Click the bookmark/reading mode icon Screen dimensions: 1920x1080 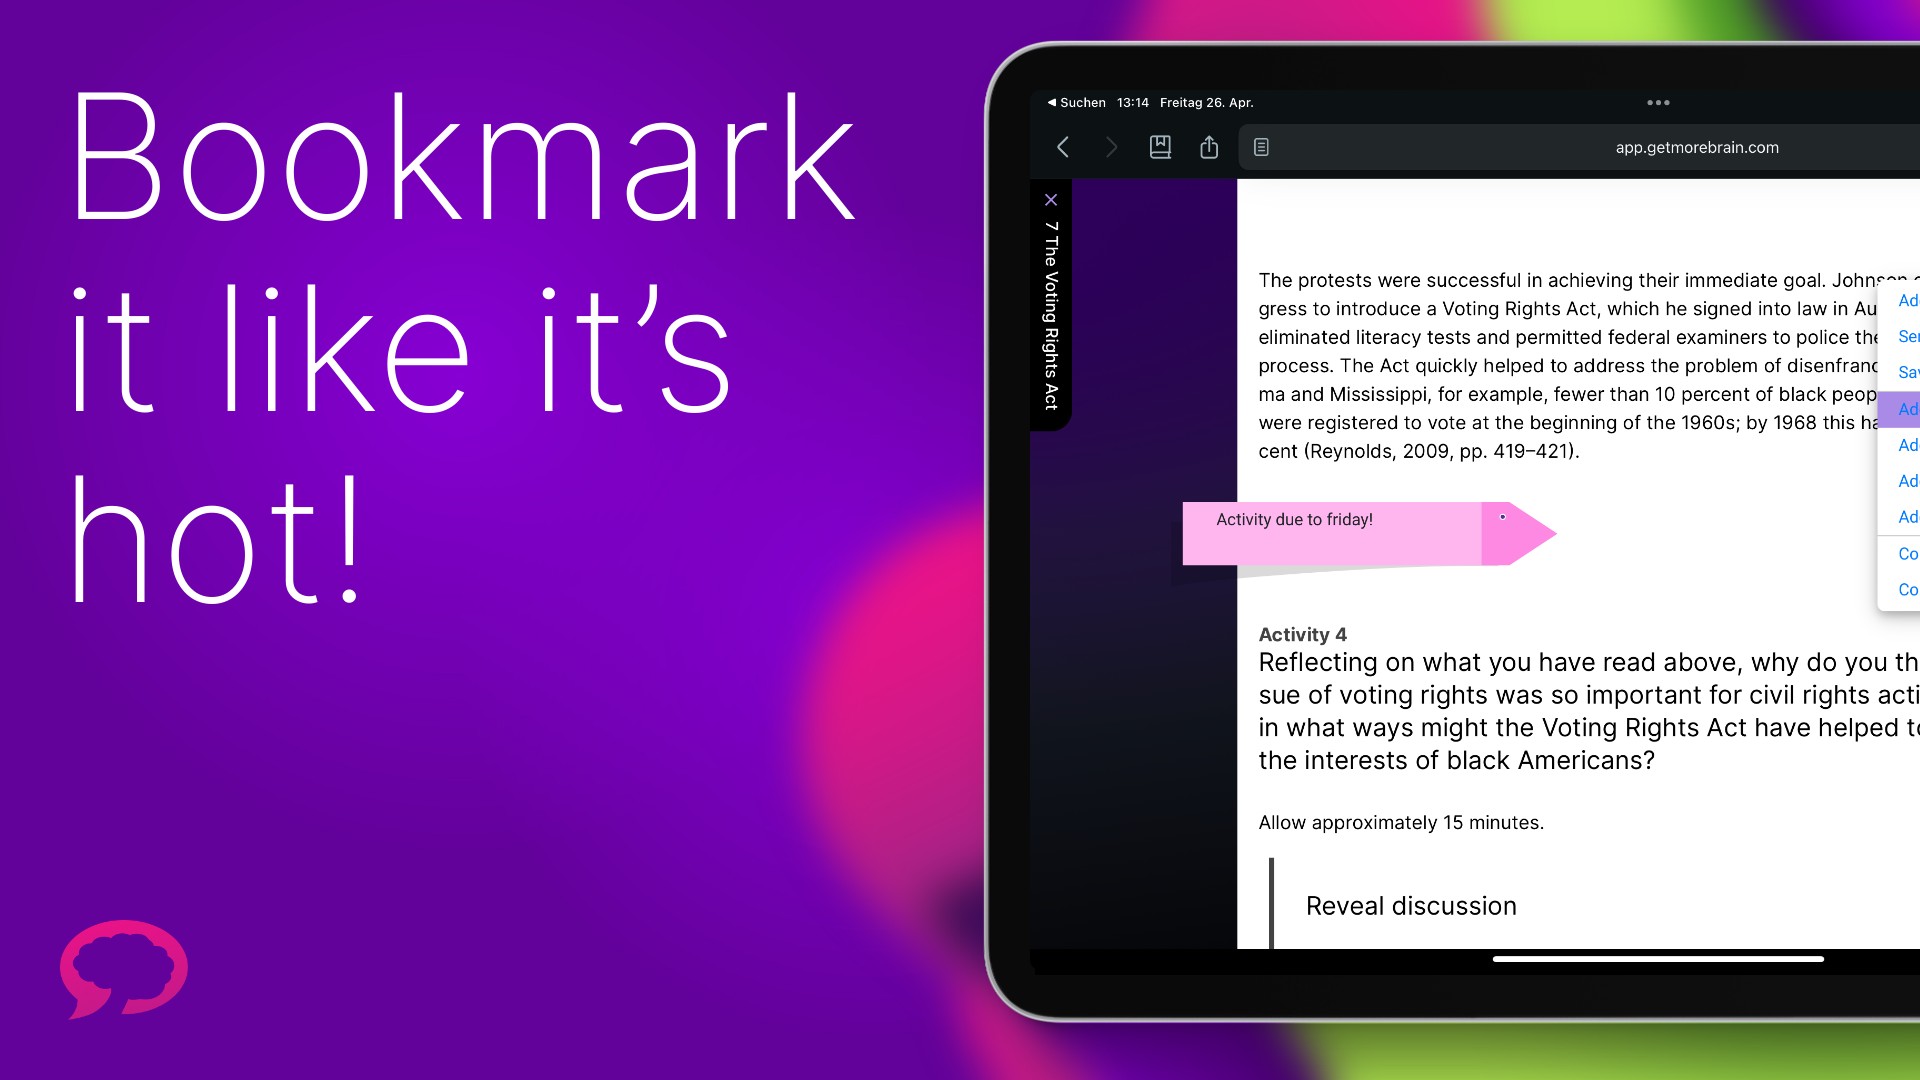1159,146
